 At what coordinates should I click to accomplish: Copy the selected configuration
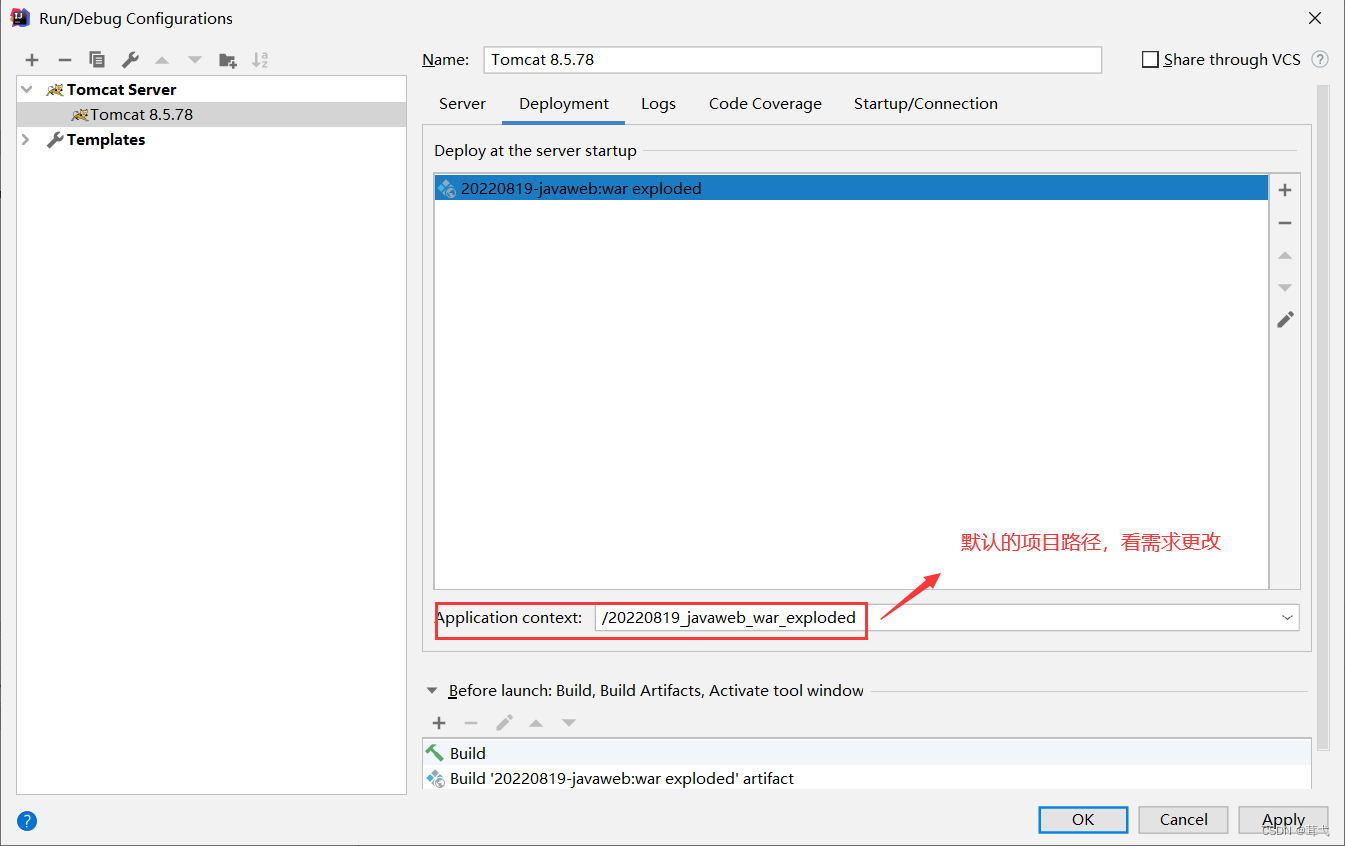pyautogui.click(x=97, y=60)
